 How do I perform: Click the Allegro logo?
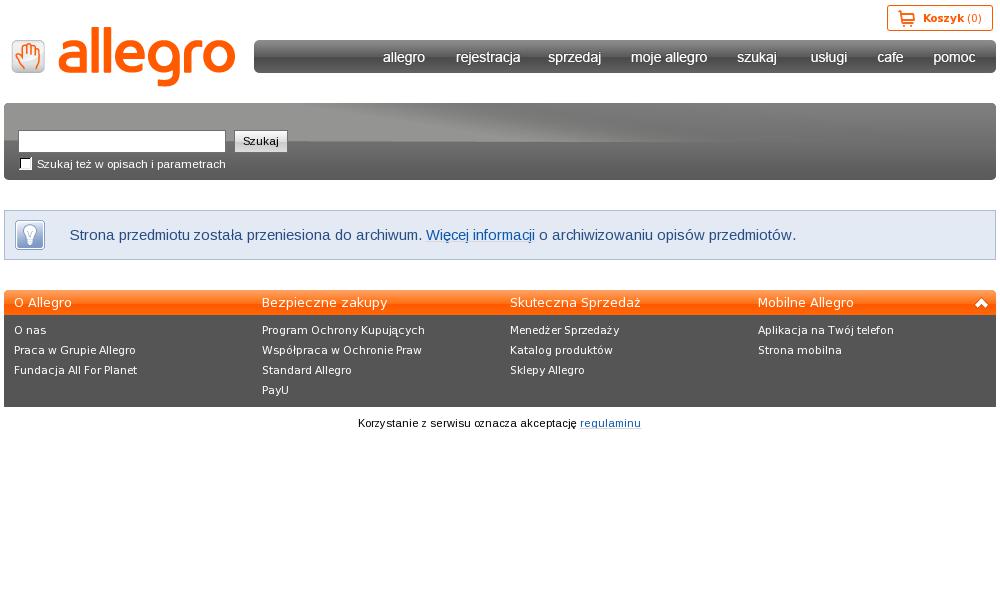(147, 56)
